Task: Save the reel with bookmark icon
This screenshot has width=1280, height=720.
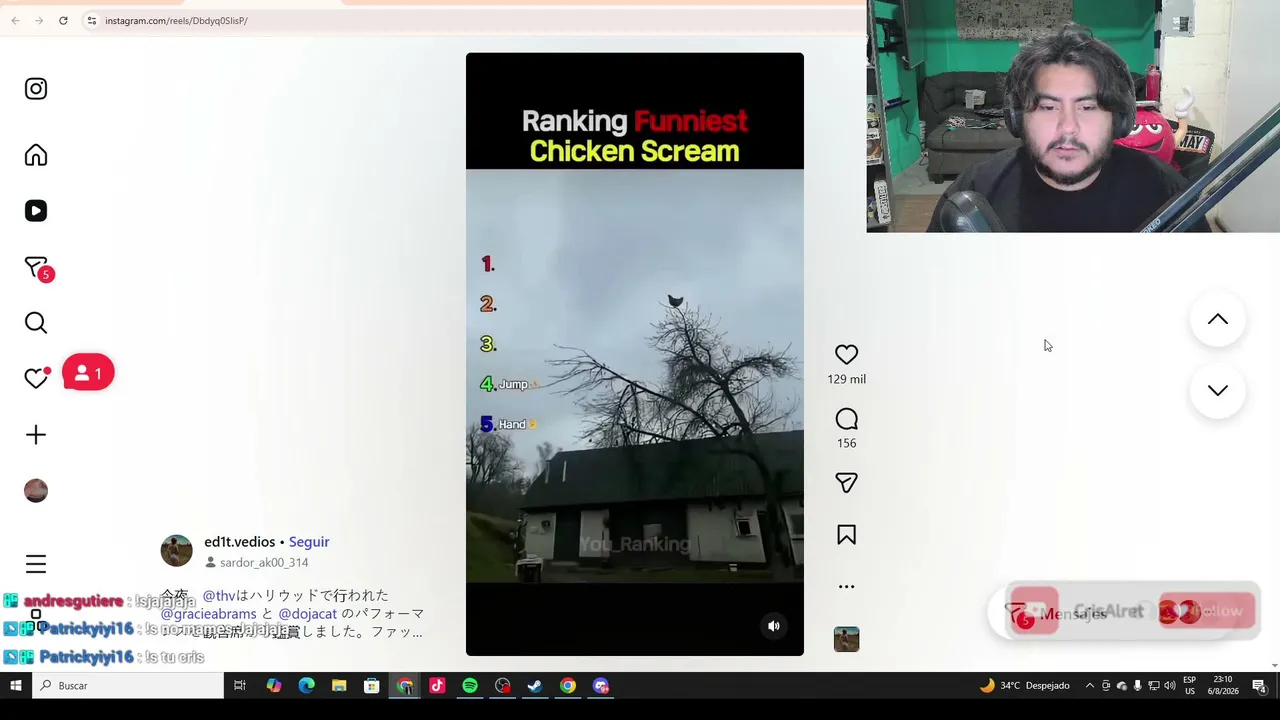Action: 846,535
